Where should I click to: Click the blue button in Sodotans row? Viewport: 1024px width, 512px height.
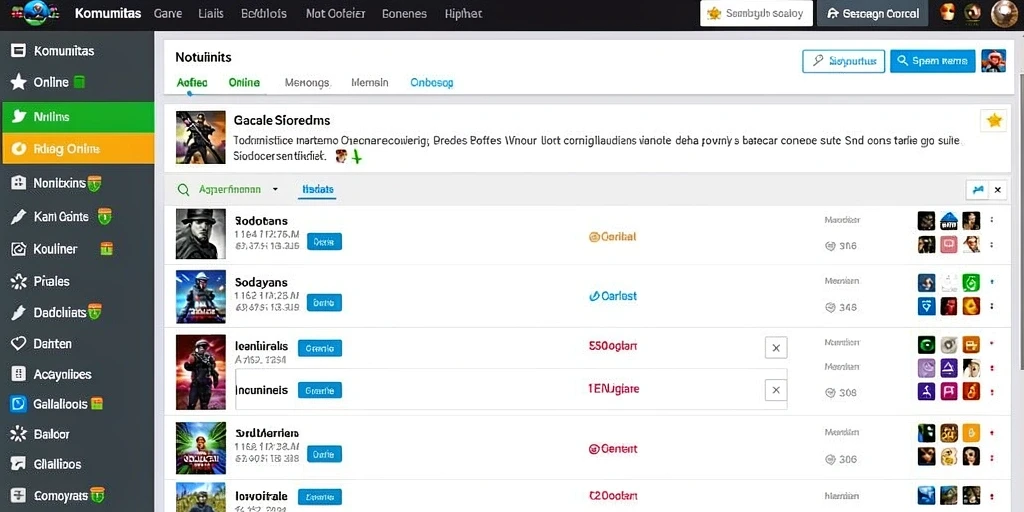click(x=324, y=242)
